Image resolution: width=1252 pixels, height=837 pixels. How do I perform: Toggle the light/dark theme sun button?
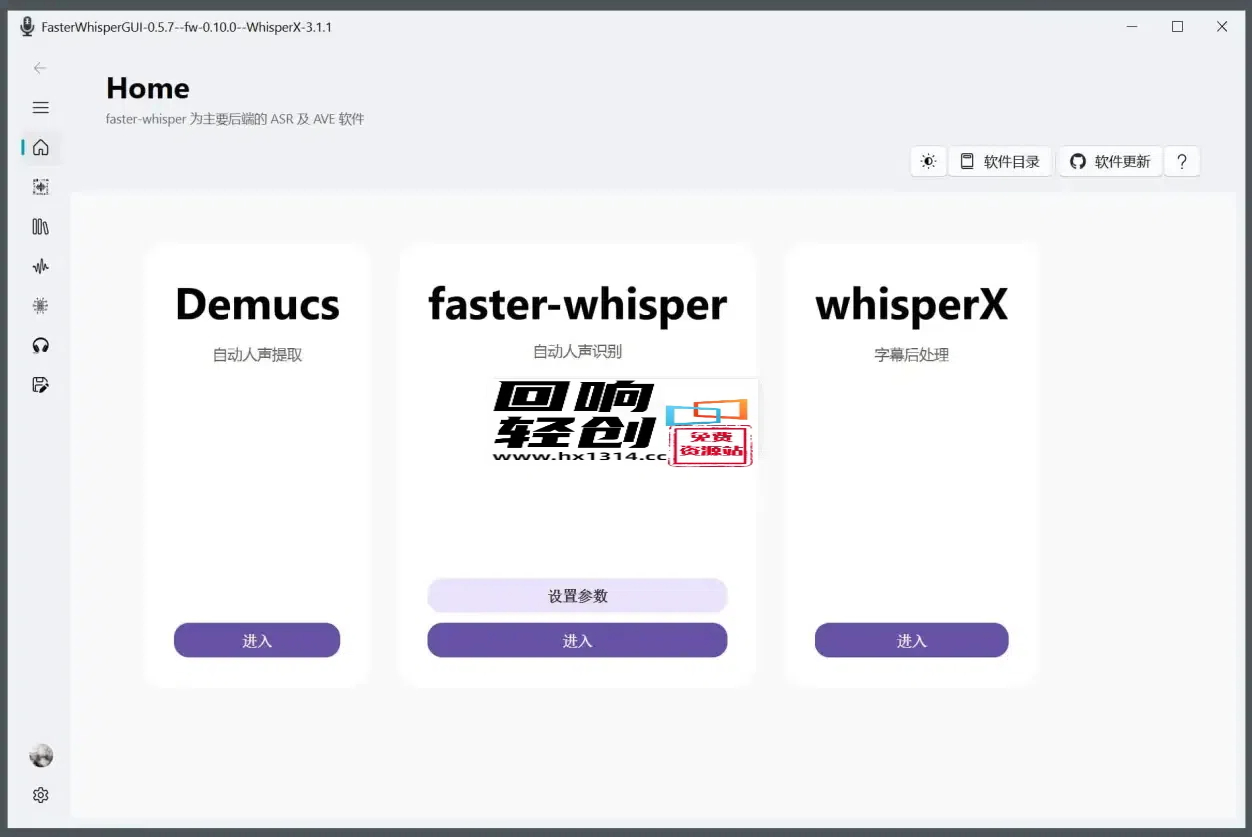929,161
